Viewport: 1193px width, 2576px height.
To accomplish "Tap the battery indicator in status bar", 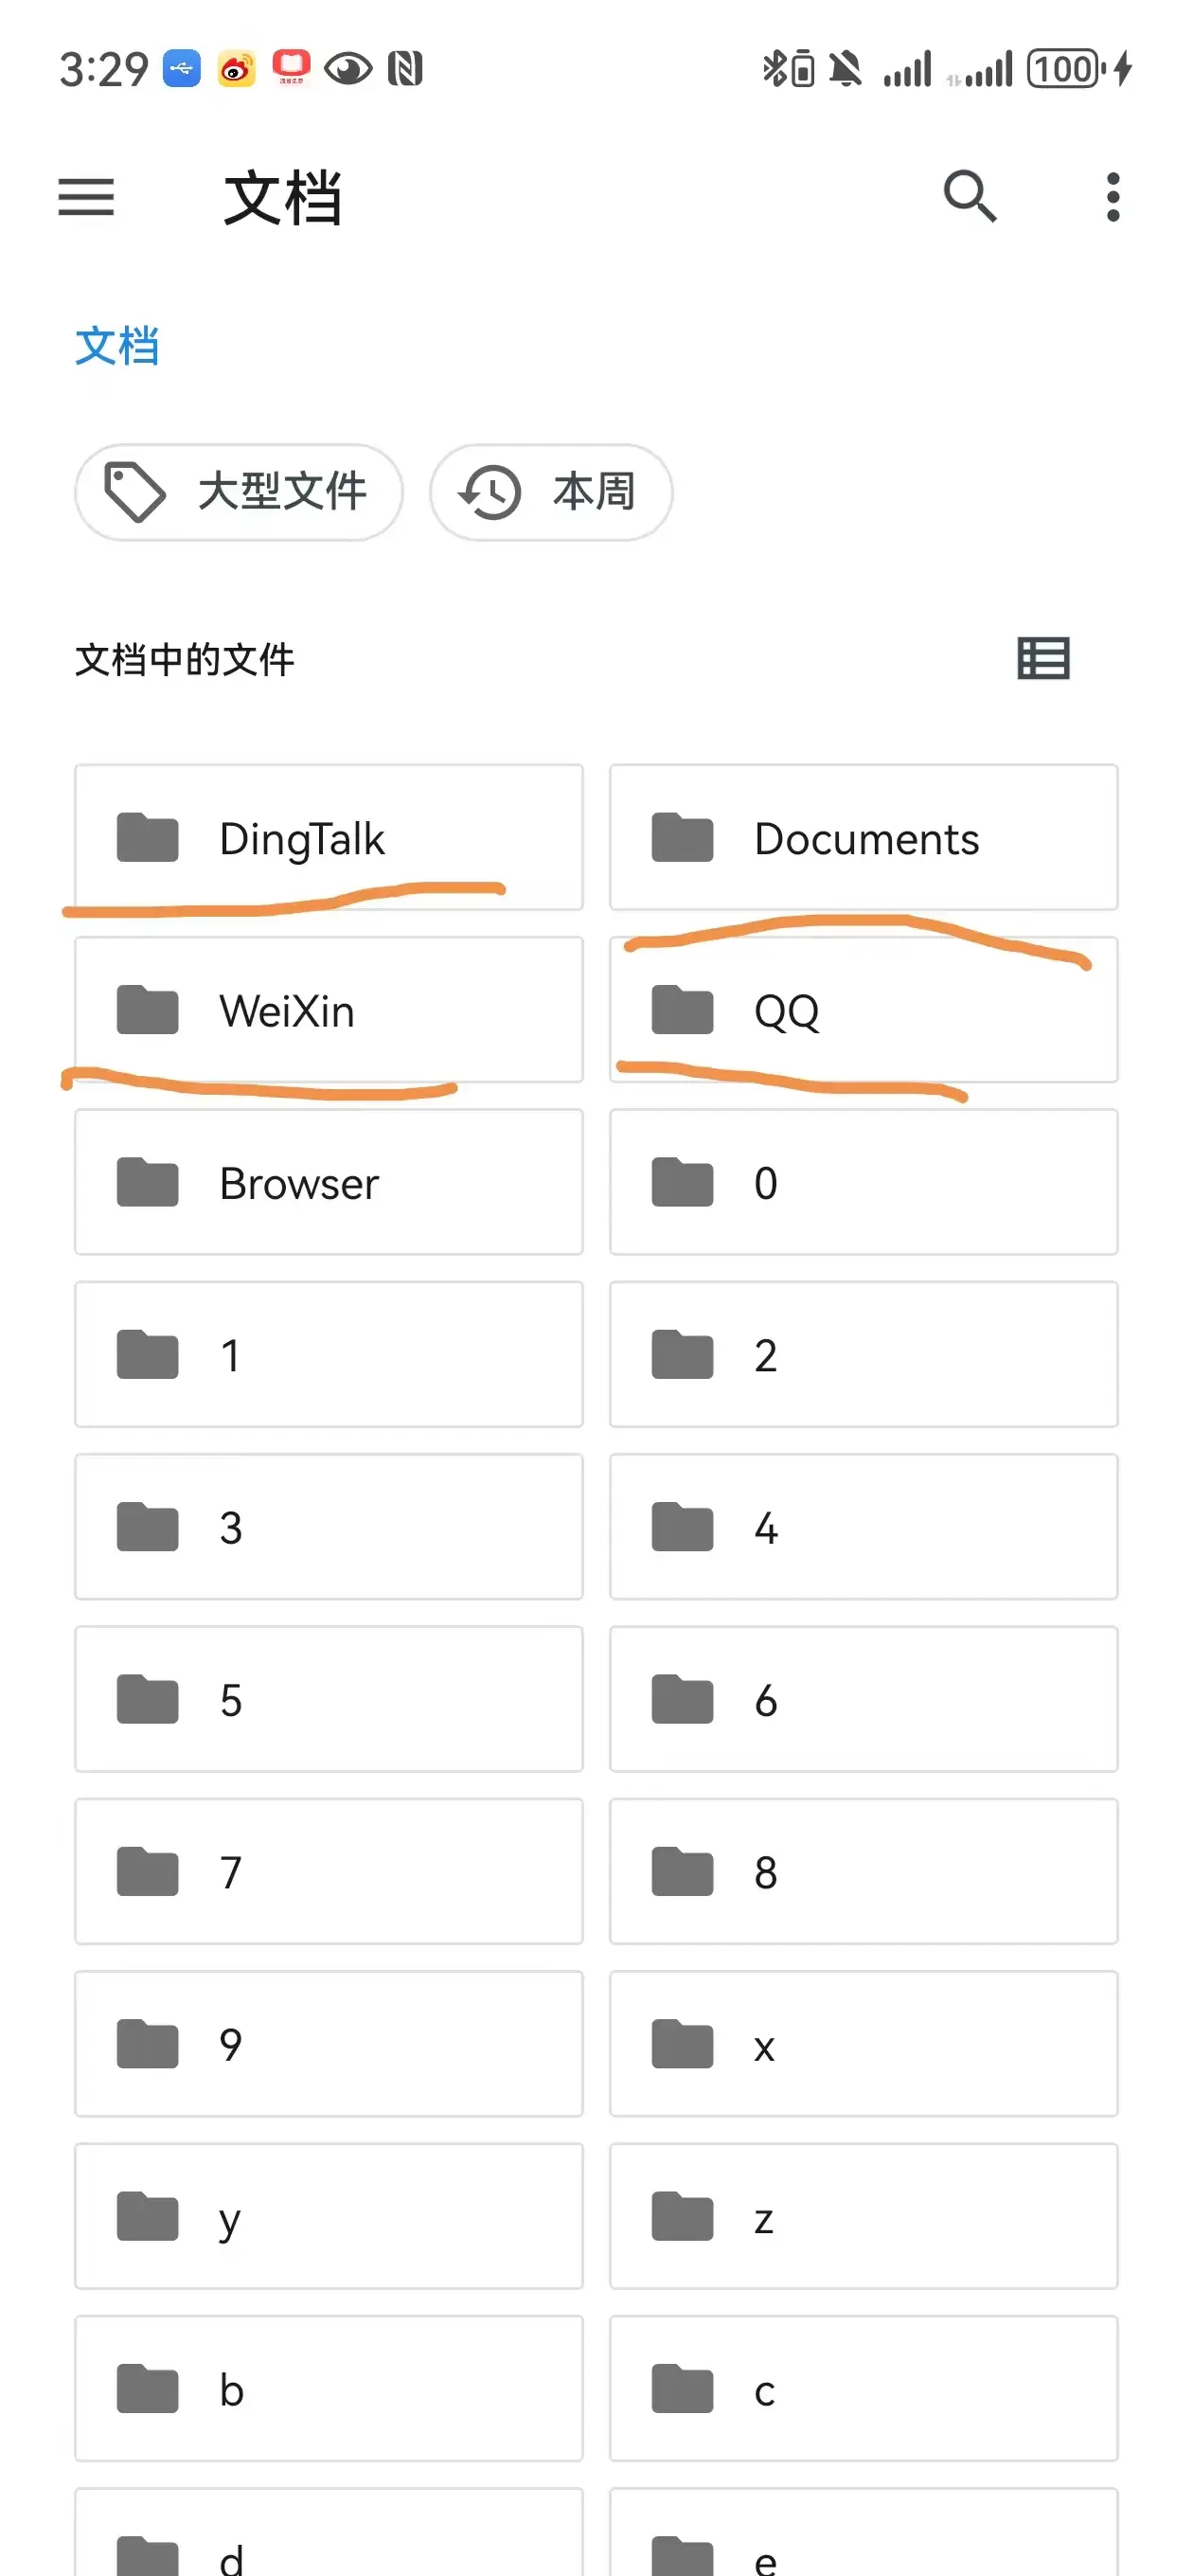I will click(x=1066, y=69).
